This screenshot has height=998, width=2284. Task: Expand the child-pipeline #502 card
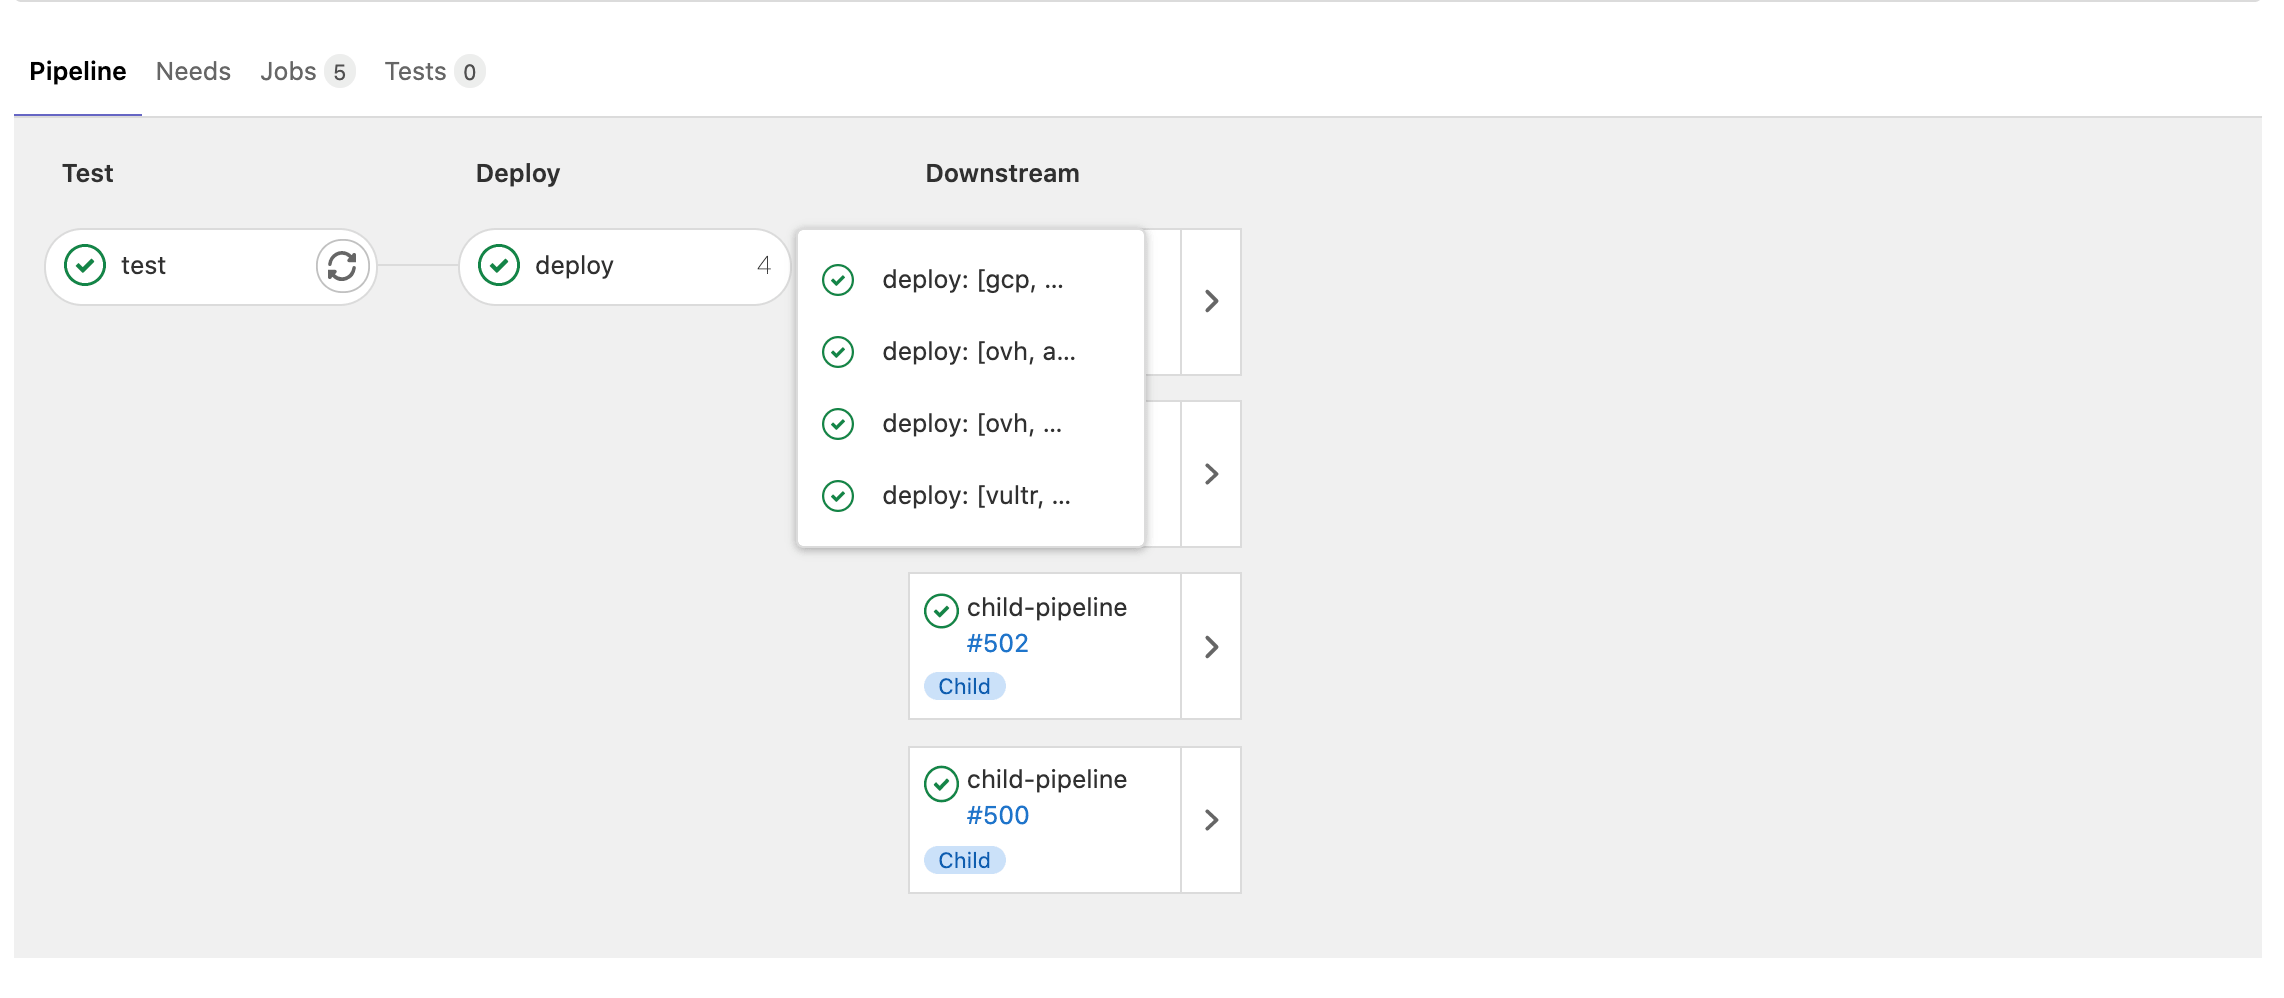point(1211,646)
